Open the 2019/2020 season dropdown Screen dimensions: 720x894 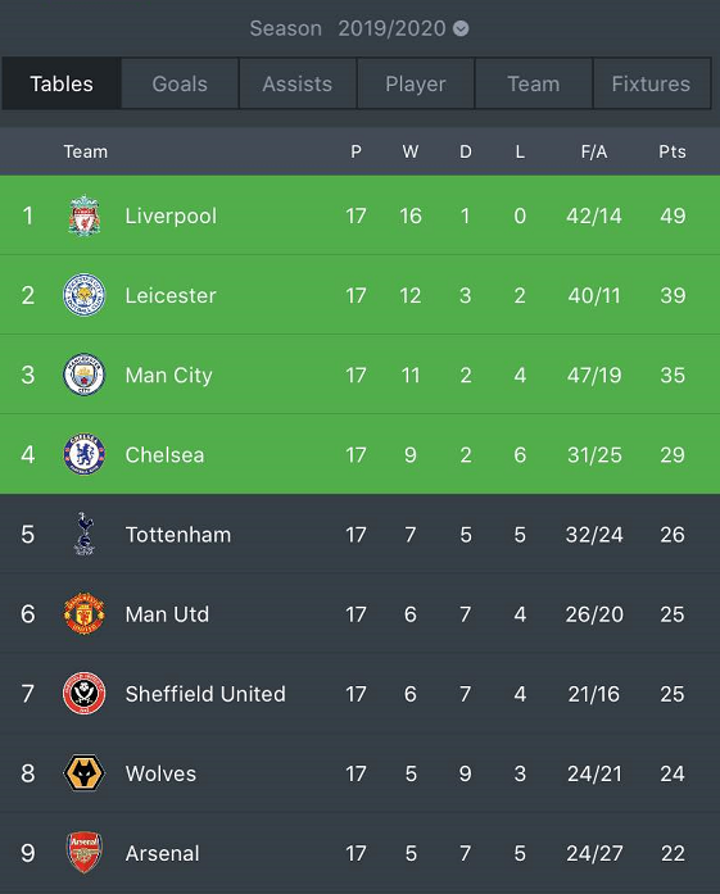[402, 28]
